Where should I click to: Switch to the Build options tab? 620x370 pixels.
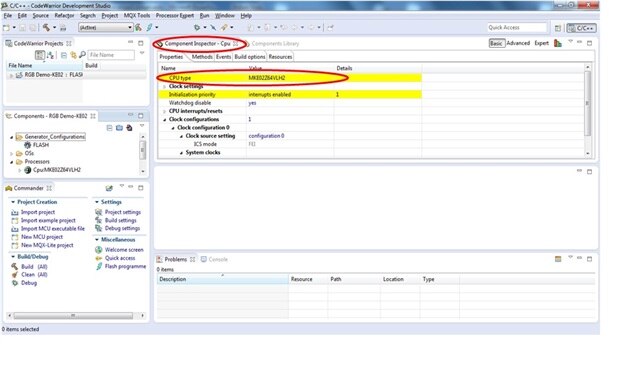[x=250, y=57]
